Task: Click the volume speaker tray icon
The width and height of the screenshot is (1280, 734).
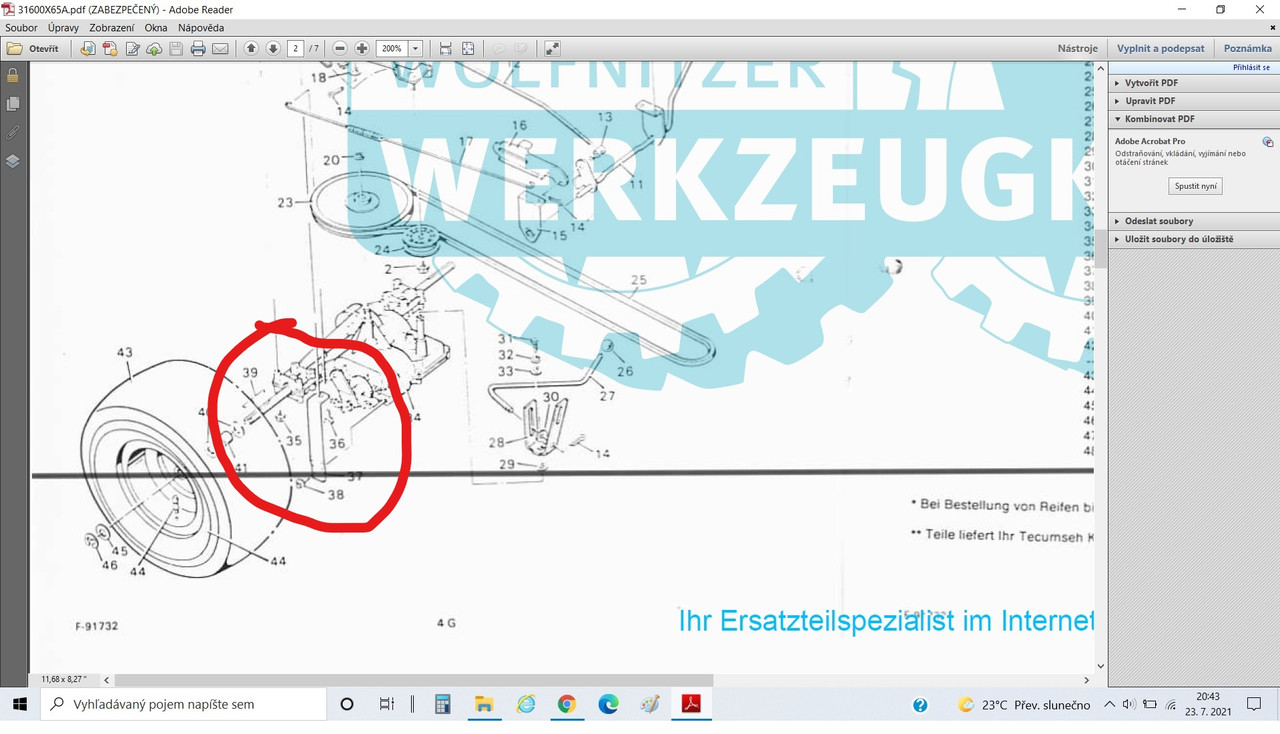Action: [1130, 705]
